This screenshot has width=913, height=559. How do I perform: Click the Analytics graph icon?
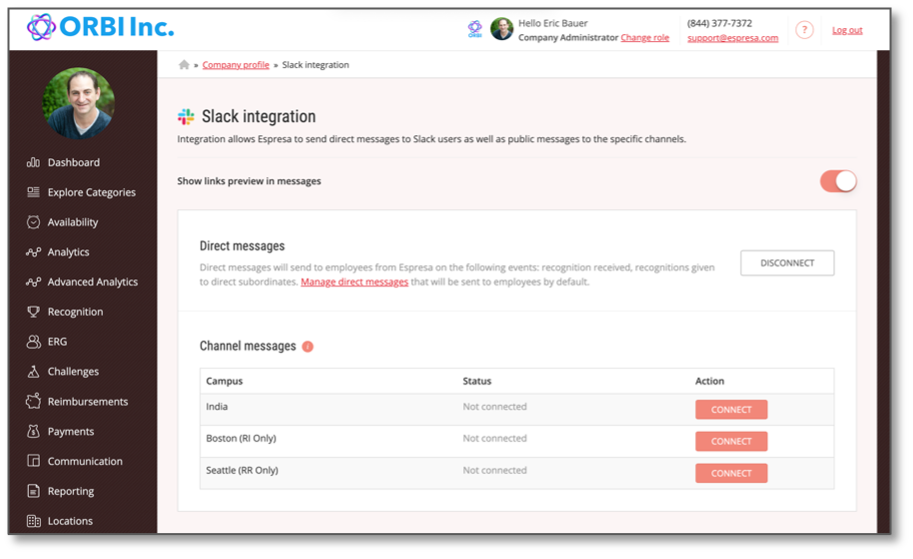click(x=33, y=252)
